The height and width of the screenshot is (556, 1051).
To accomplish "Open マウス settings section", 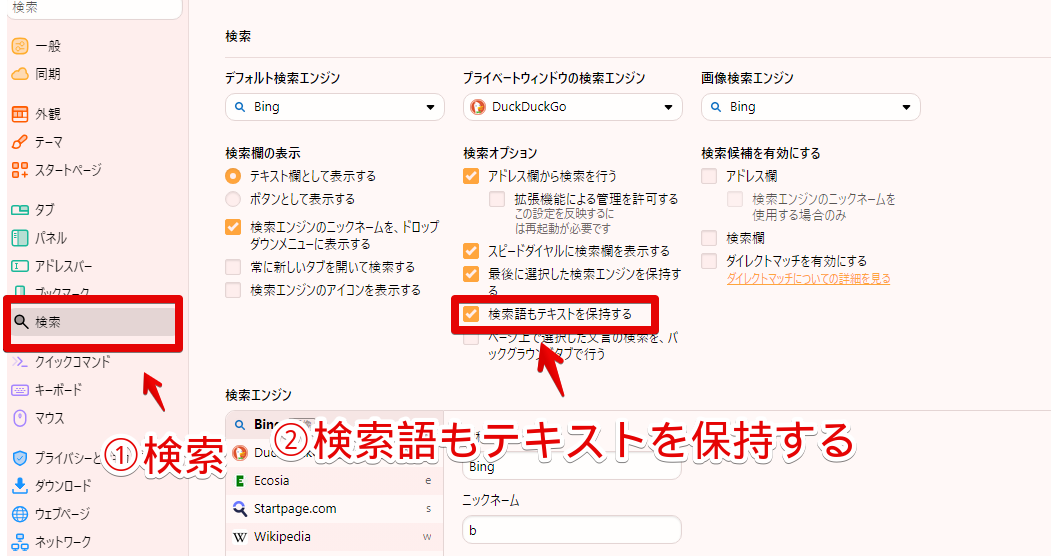I will 50,418.
